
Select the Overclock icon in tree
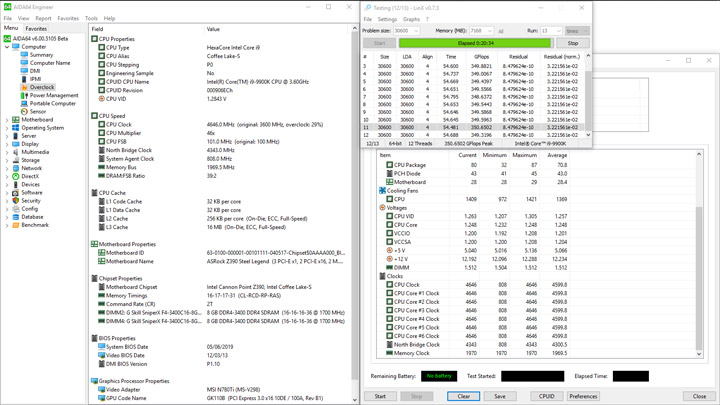coord(24,87)
